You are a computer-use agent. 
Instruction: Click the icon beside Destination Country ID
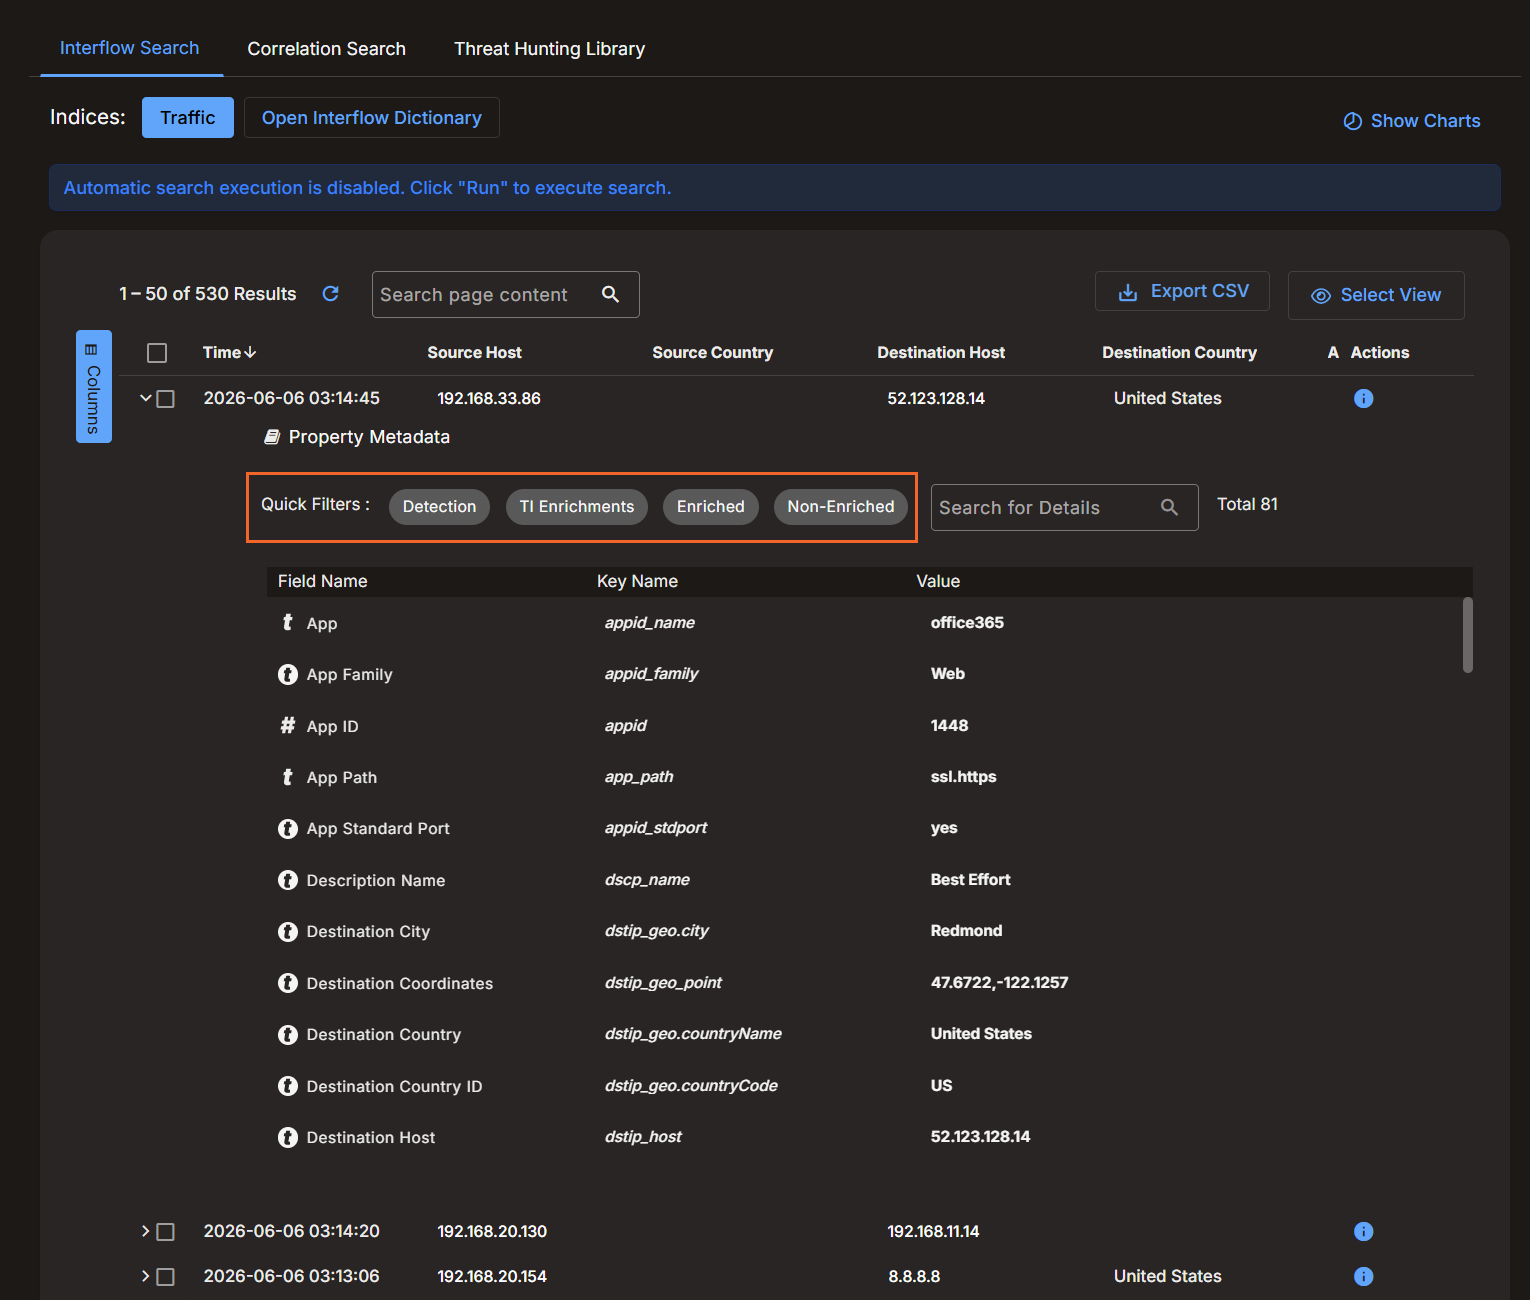click(288, 1086)
